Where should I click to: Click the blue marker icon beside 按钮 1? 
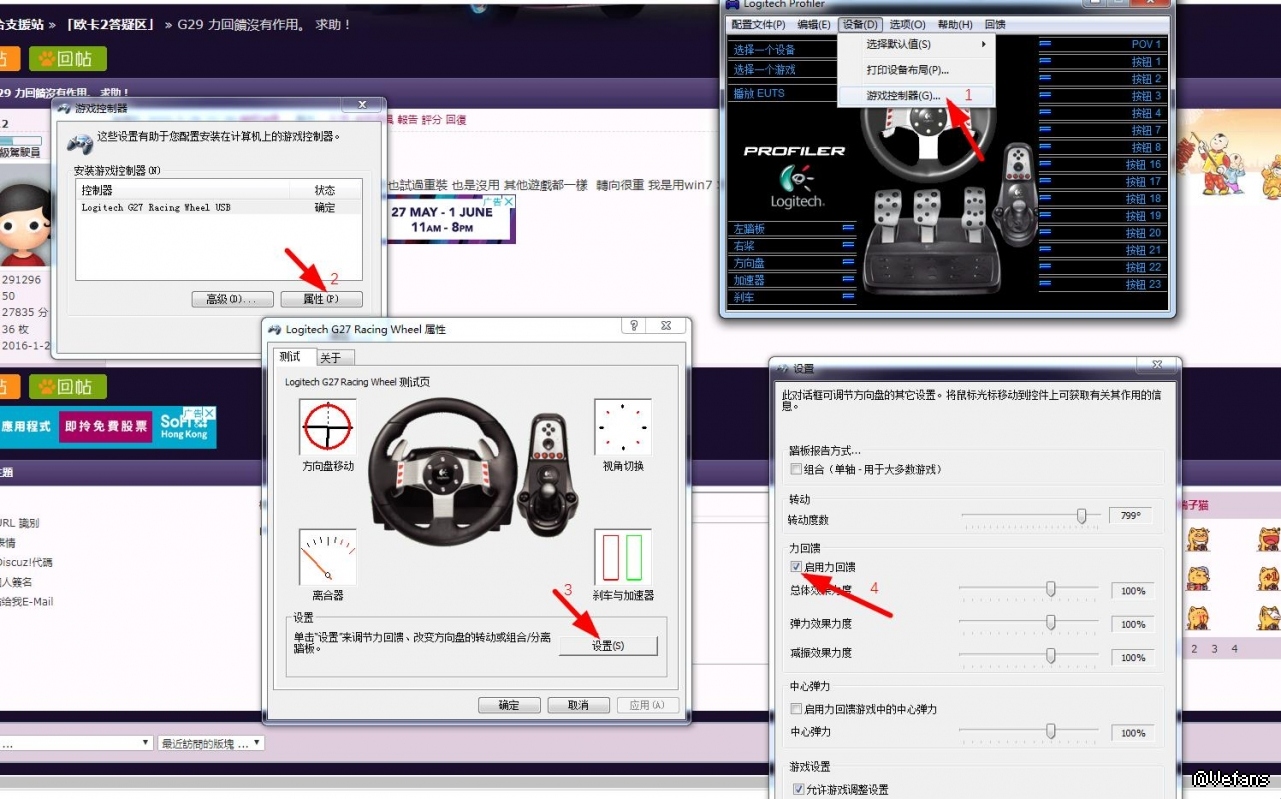[1045, 61]
